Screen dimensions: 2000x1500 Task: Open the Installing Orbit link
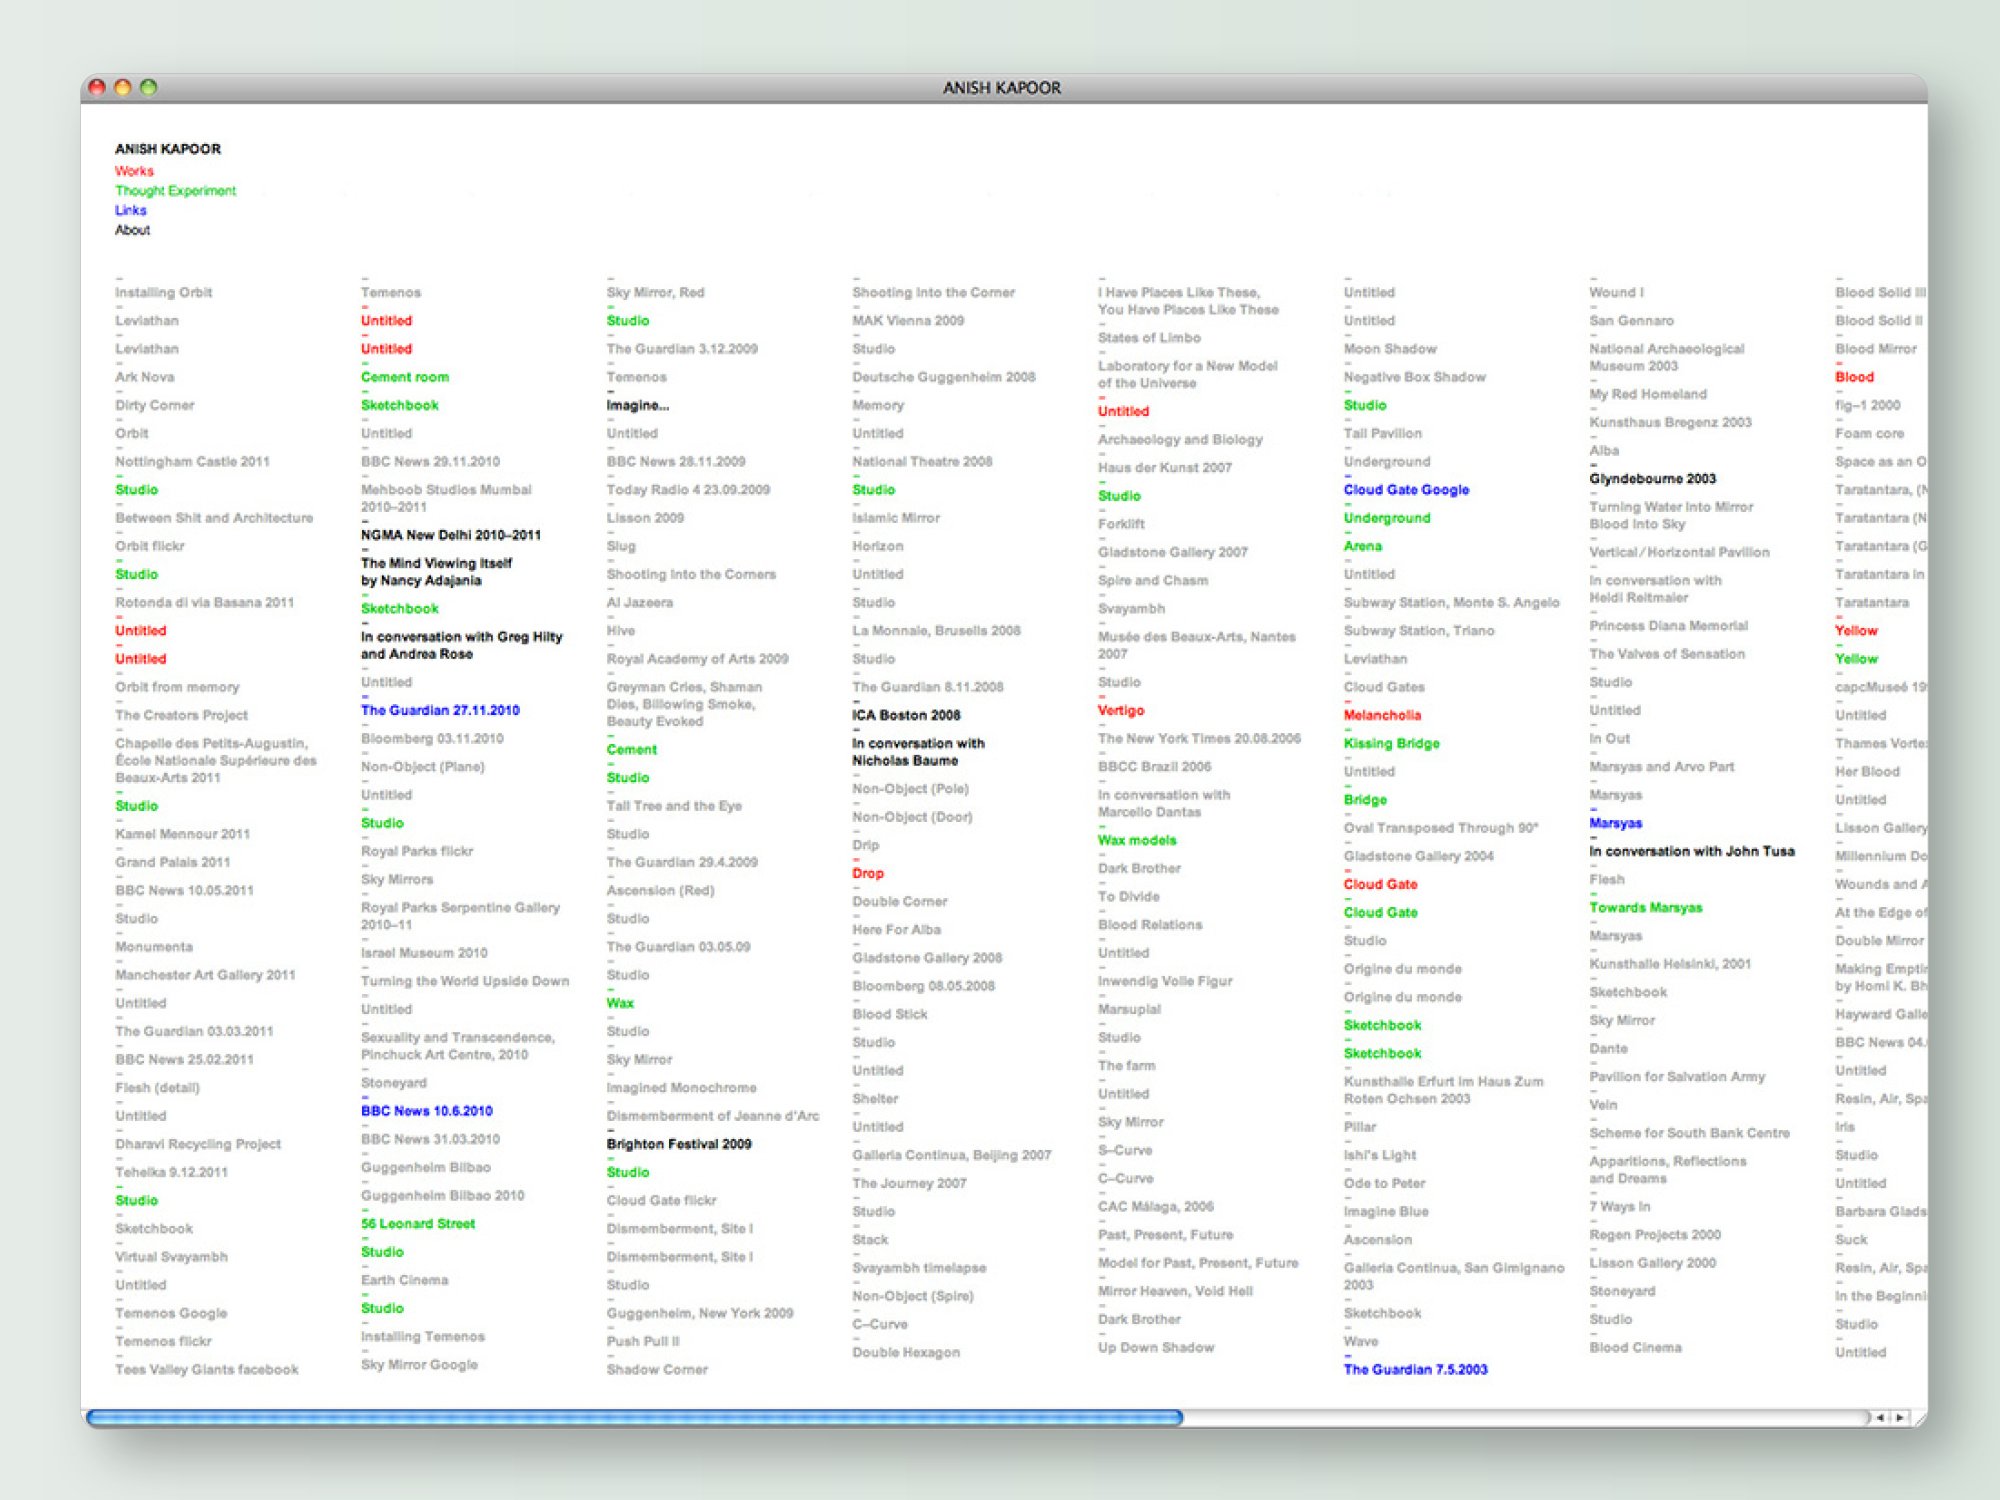(x=163, y=293)
